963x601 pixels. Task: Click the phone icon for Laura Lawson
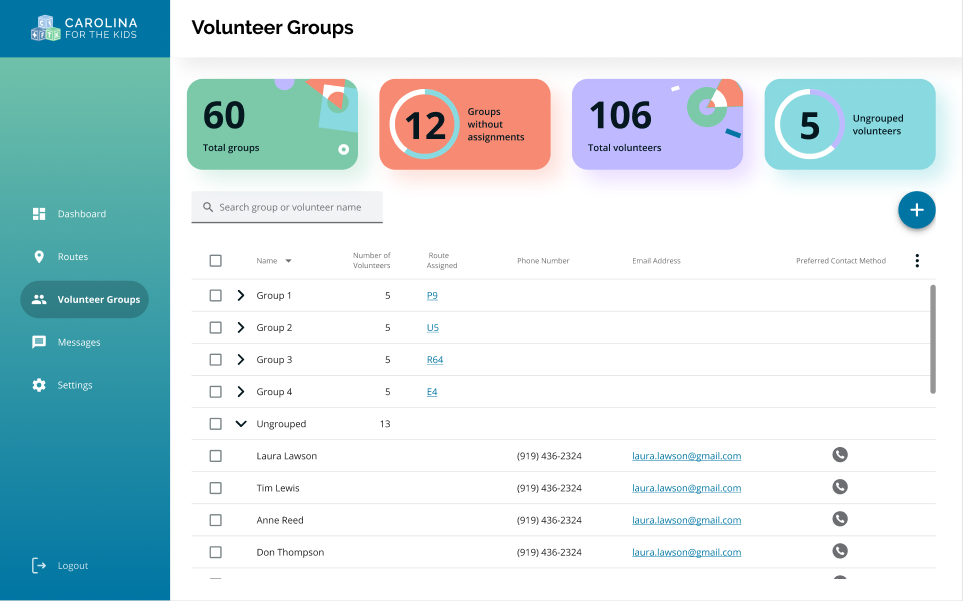click(840, 455)
